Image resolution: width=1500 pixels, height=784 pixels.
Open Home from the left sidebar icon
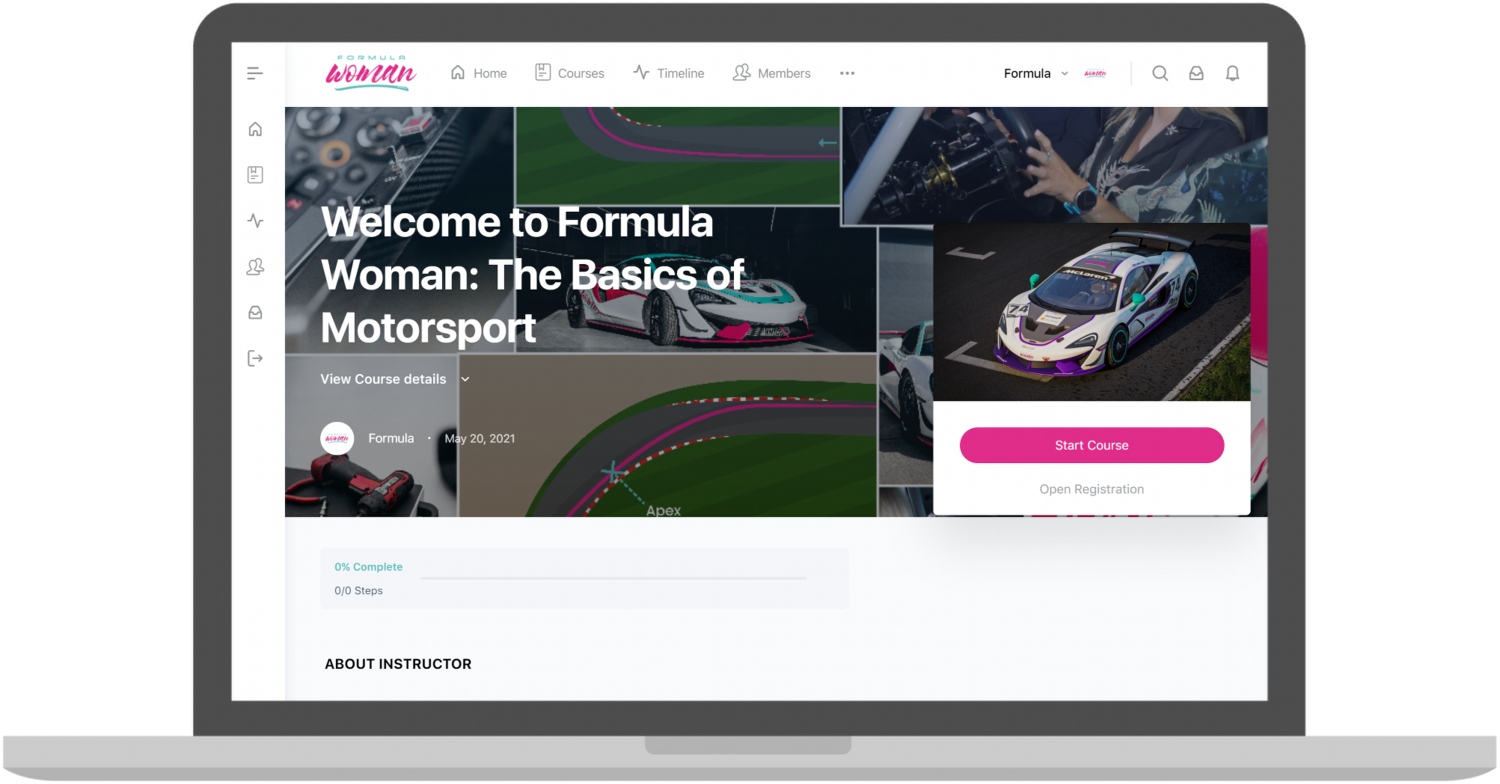[x=255, y=129]
